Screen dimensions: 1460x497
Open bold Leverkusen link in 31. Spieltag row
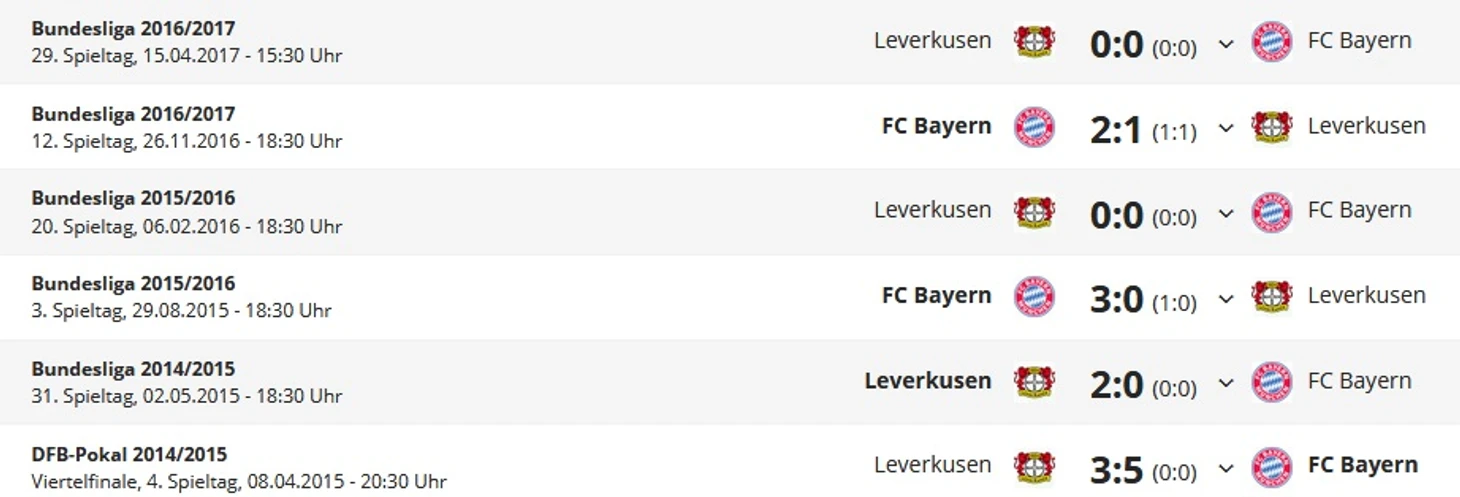pyautogui.click(x=928, y=381)
